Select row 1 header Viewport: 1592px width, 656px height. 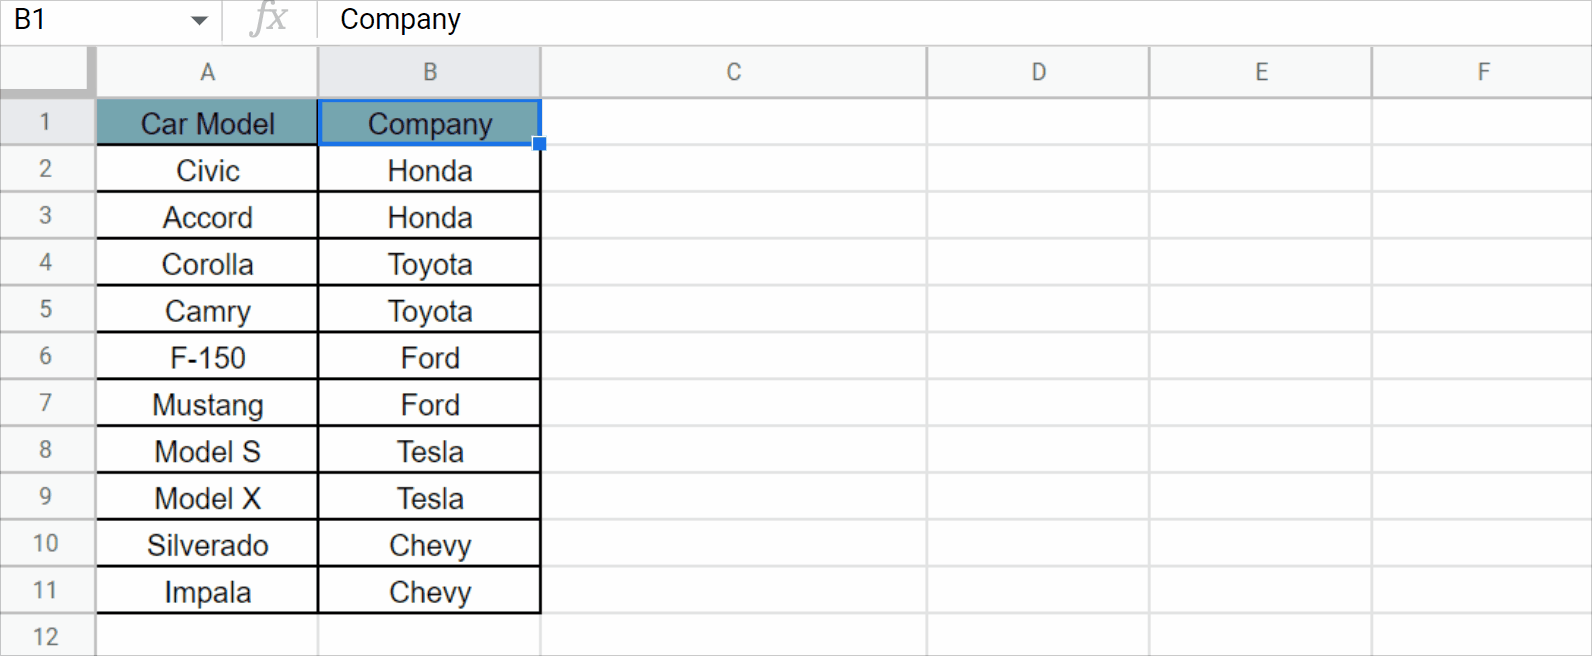[x=46, y=122]
